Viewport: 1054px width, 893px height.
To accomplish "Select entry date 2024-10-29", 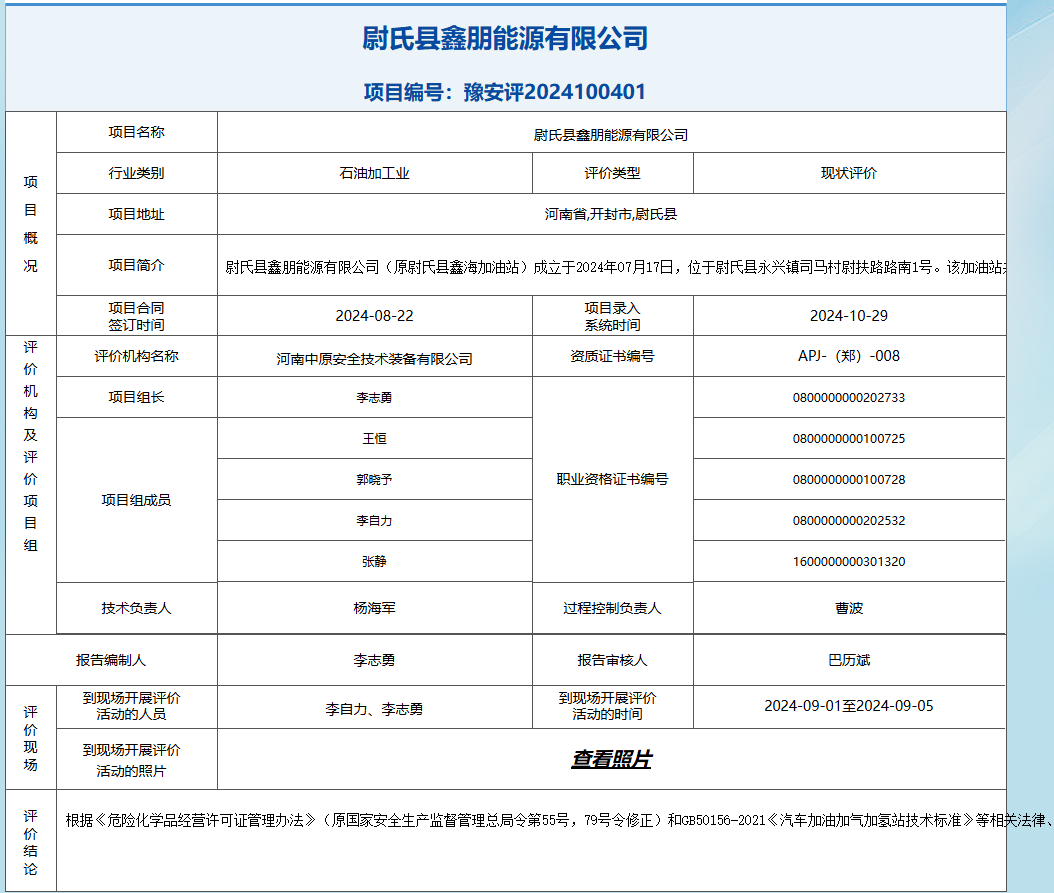I will tap(849, 315).
